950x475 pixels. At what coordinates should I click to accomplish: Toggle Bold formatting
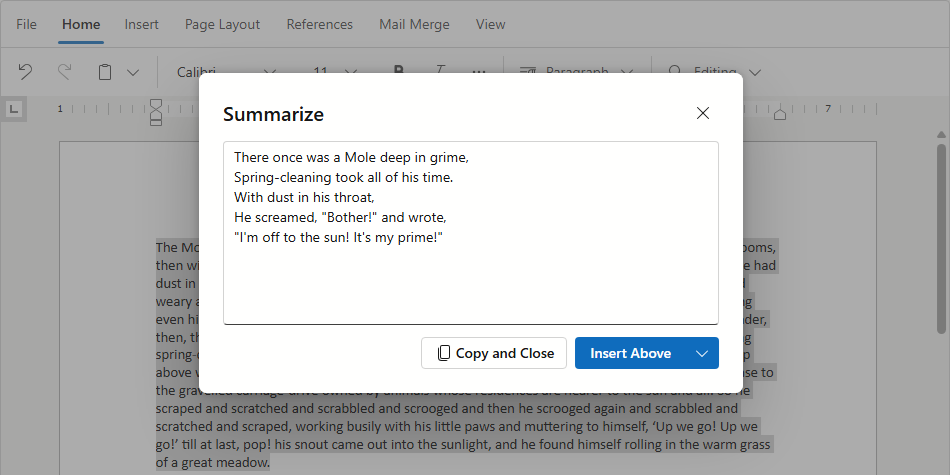click(398, 71)
